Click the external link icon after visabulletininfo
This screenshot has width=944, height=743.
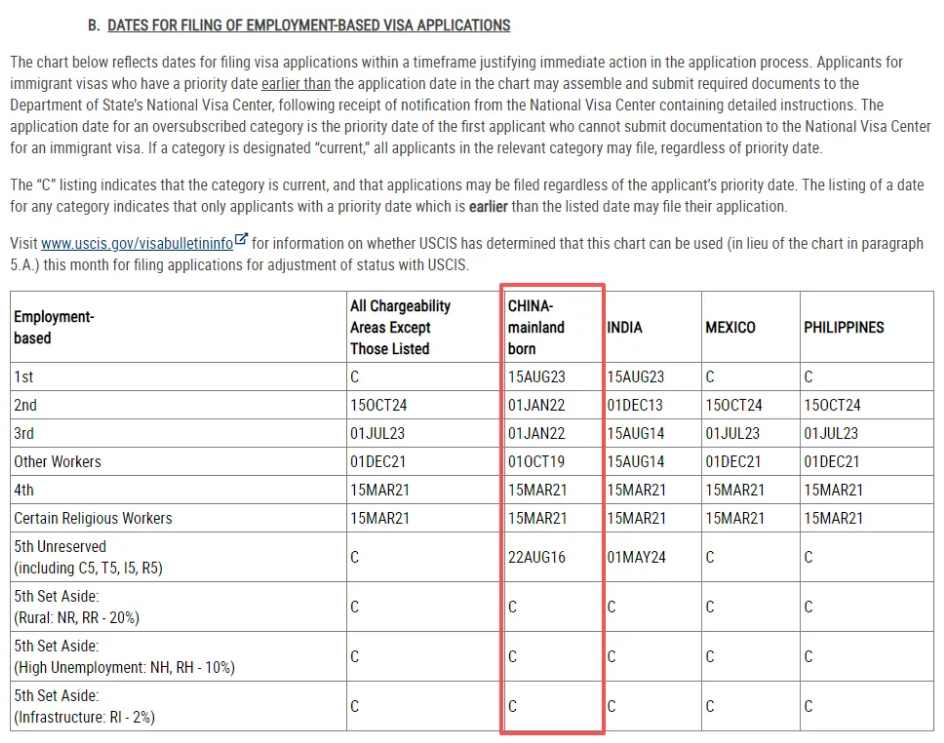240,242
